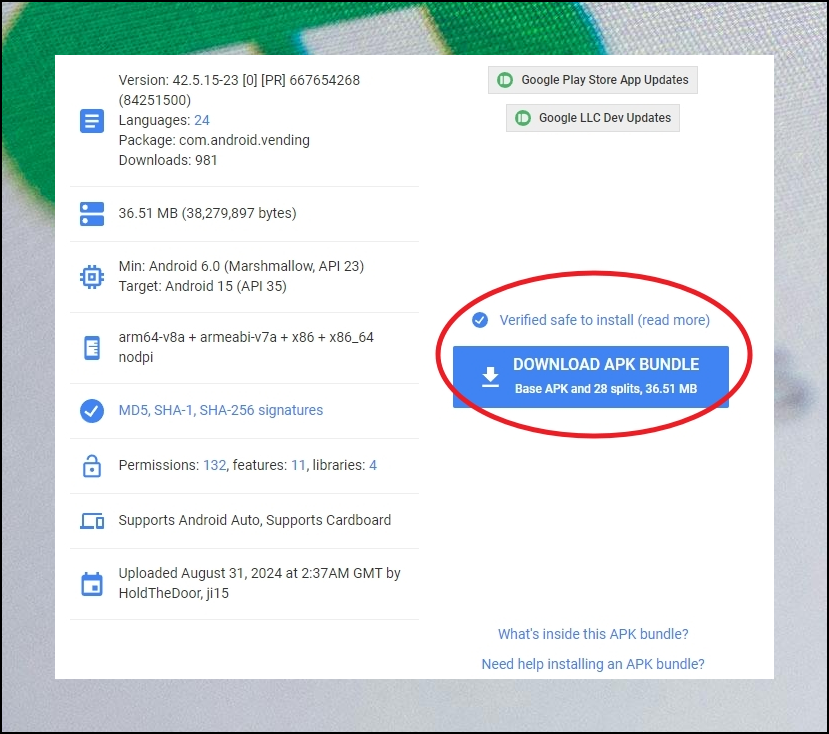Click the architecture device icon
Image resolution: width=829 pixels, height=734 pixels.
tap(92, 348)
